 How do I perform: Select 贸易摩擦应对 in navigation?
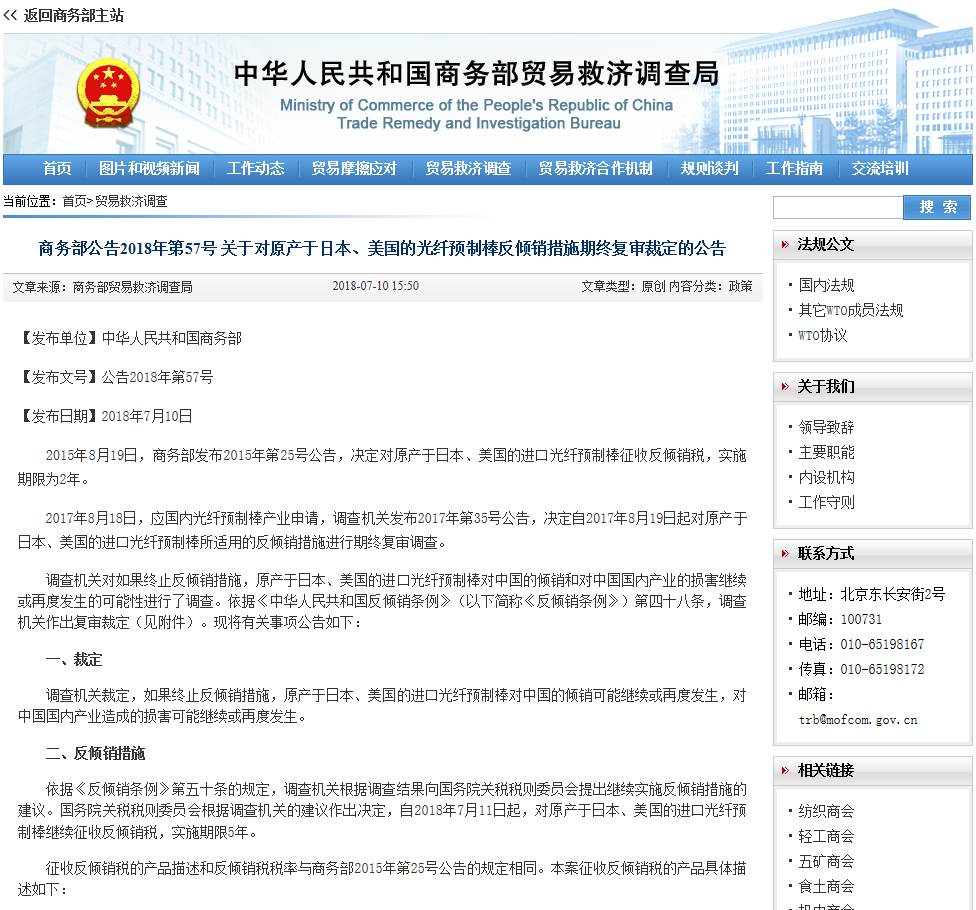354,169
